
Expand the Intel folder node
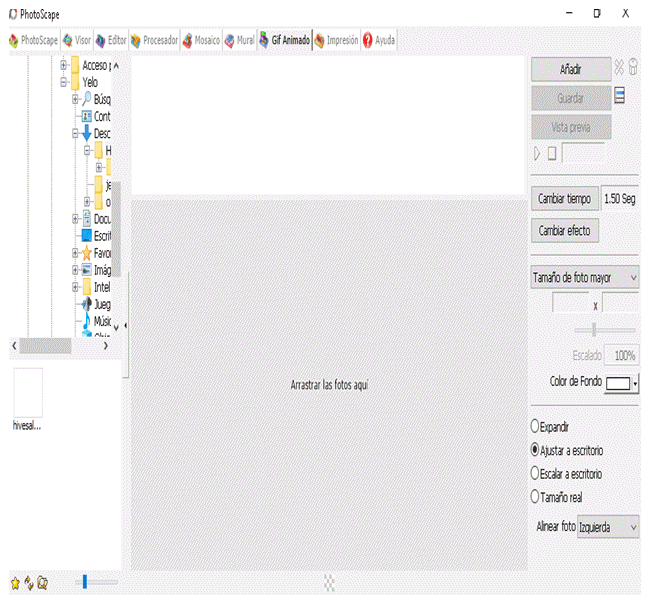[x=75, y=287]
